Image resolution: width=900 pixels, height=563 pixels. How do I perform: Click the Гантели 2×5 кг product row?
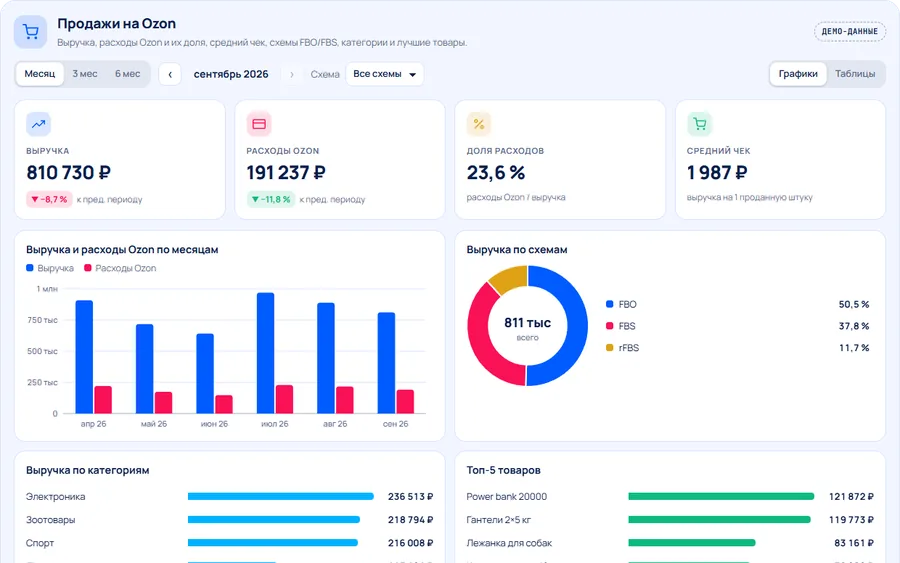[x=670, y=520]
